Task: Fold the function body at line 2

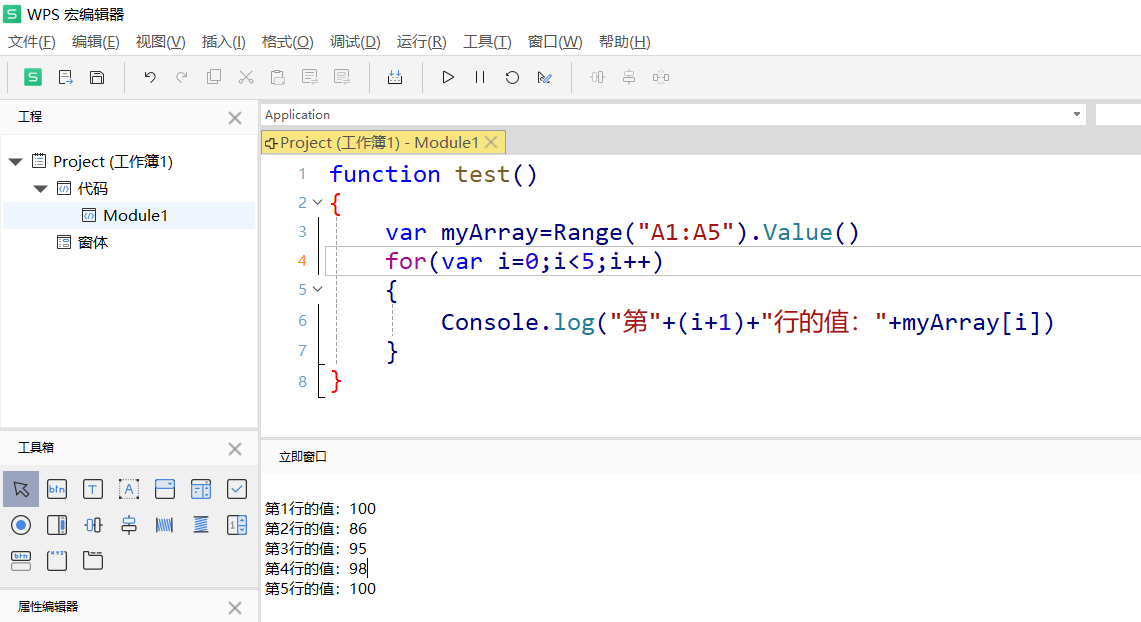Action: tap(317, 202)
